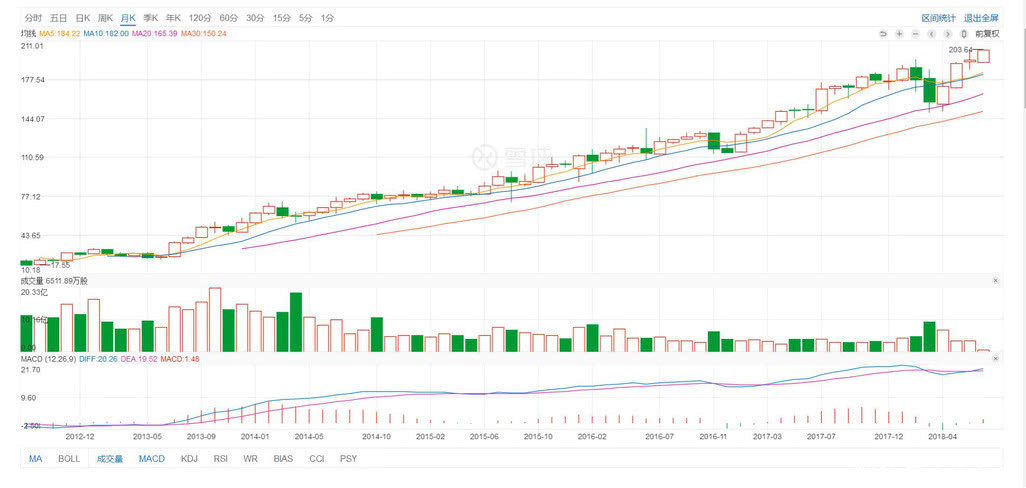This screenshot has width=1026, height=488.
Task: Click 退出全屏 to exit fullscreen
Action: 981,18
